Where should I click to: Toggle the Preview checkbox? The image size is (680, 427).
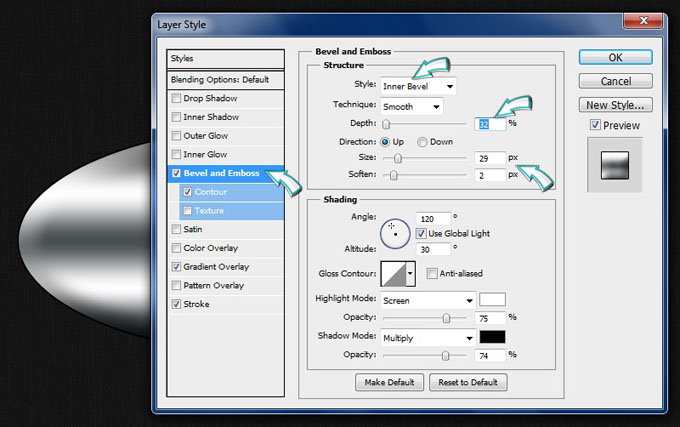[595, 125]
